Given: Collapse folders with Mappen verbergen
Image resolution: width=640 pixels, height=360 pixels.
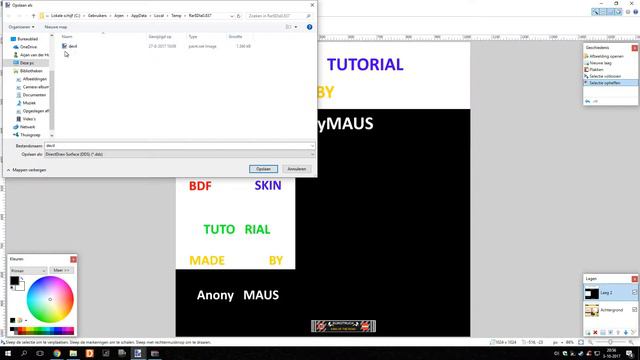Looking at the screenshot, I should (x=27, y=170).
